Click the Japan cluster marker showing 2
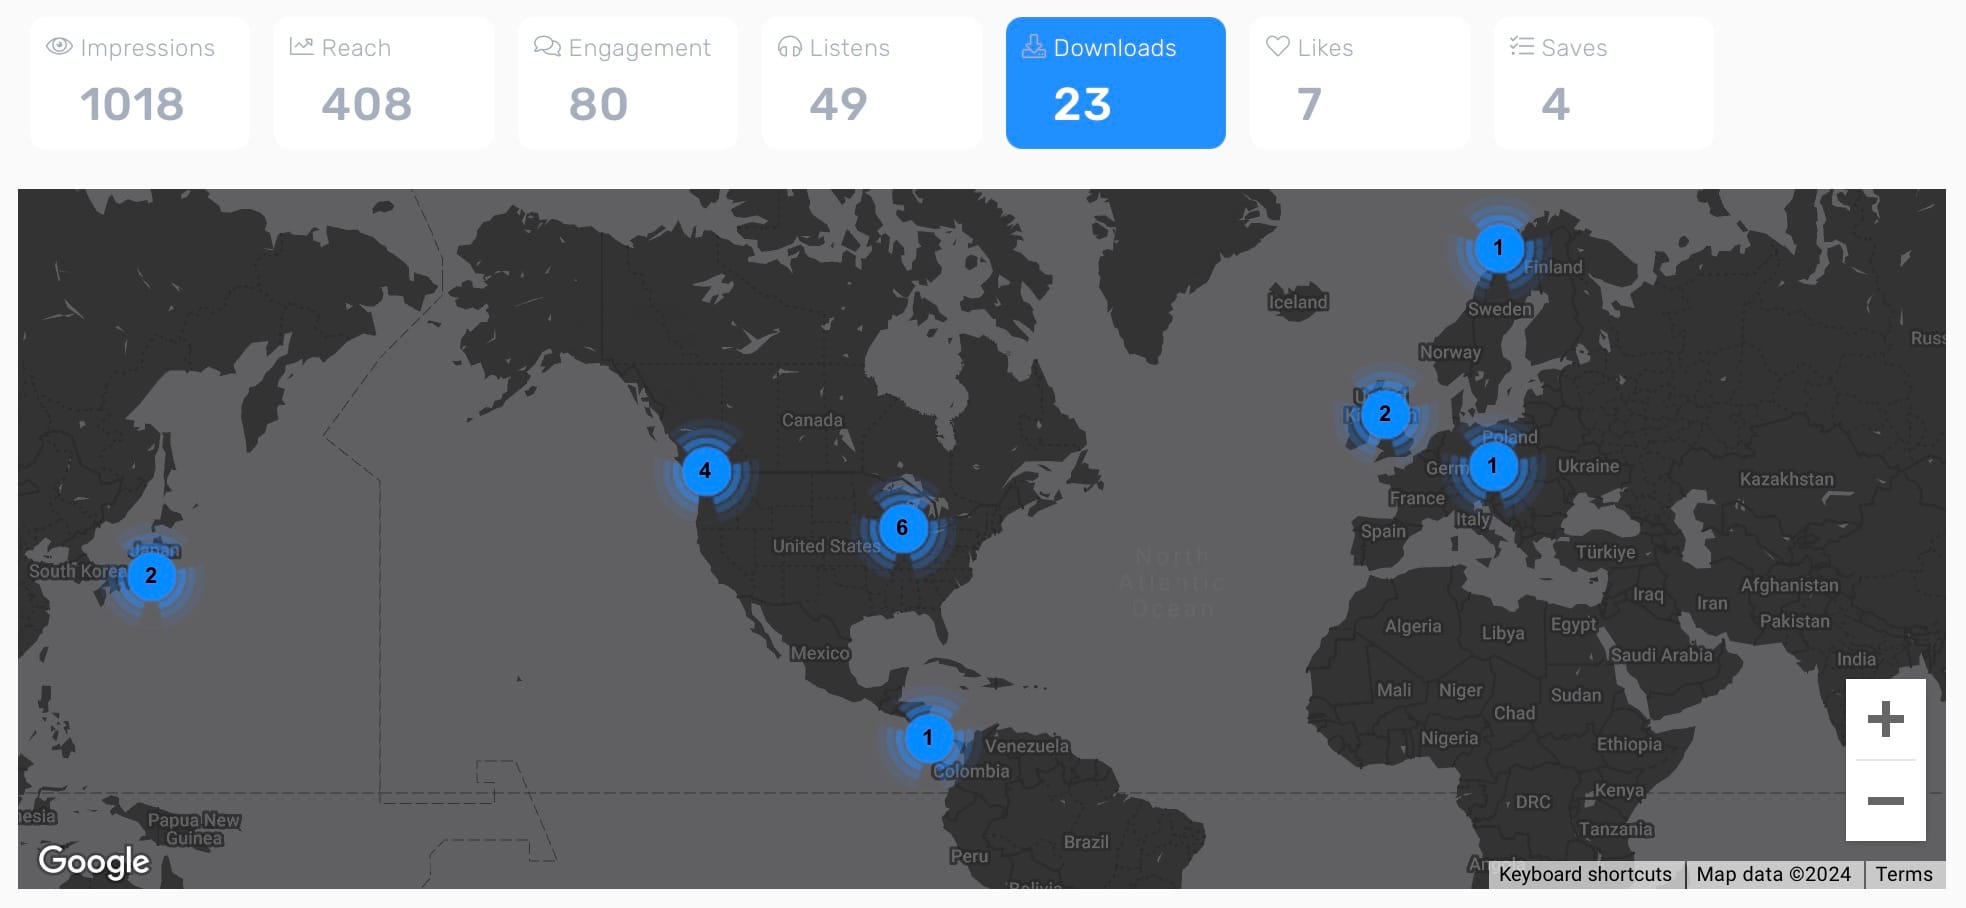This screenshot has width=1966, height=908. (151, 576)
